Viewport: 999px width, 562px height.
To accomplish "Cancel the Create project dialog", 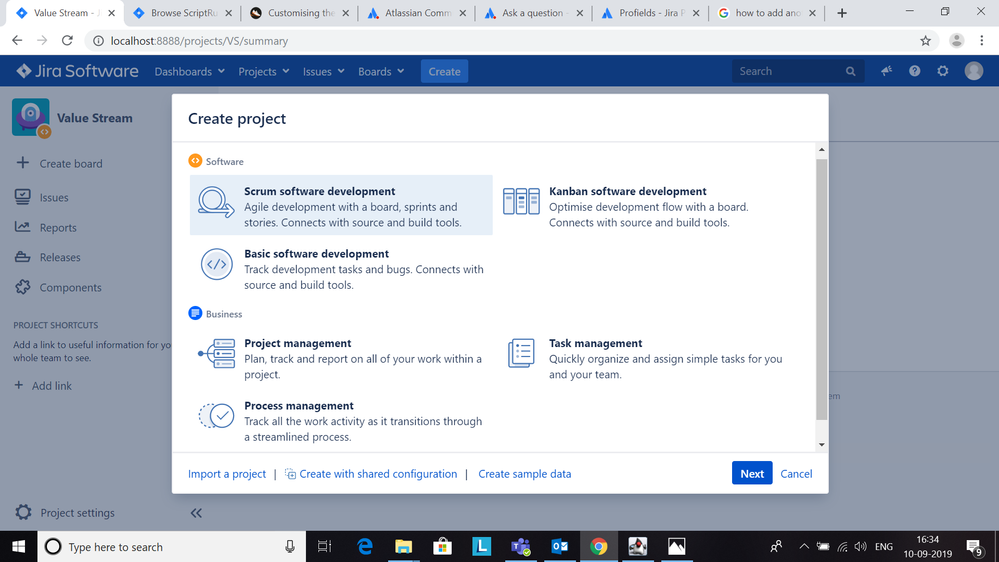I will [796, 473].
